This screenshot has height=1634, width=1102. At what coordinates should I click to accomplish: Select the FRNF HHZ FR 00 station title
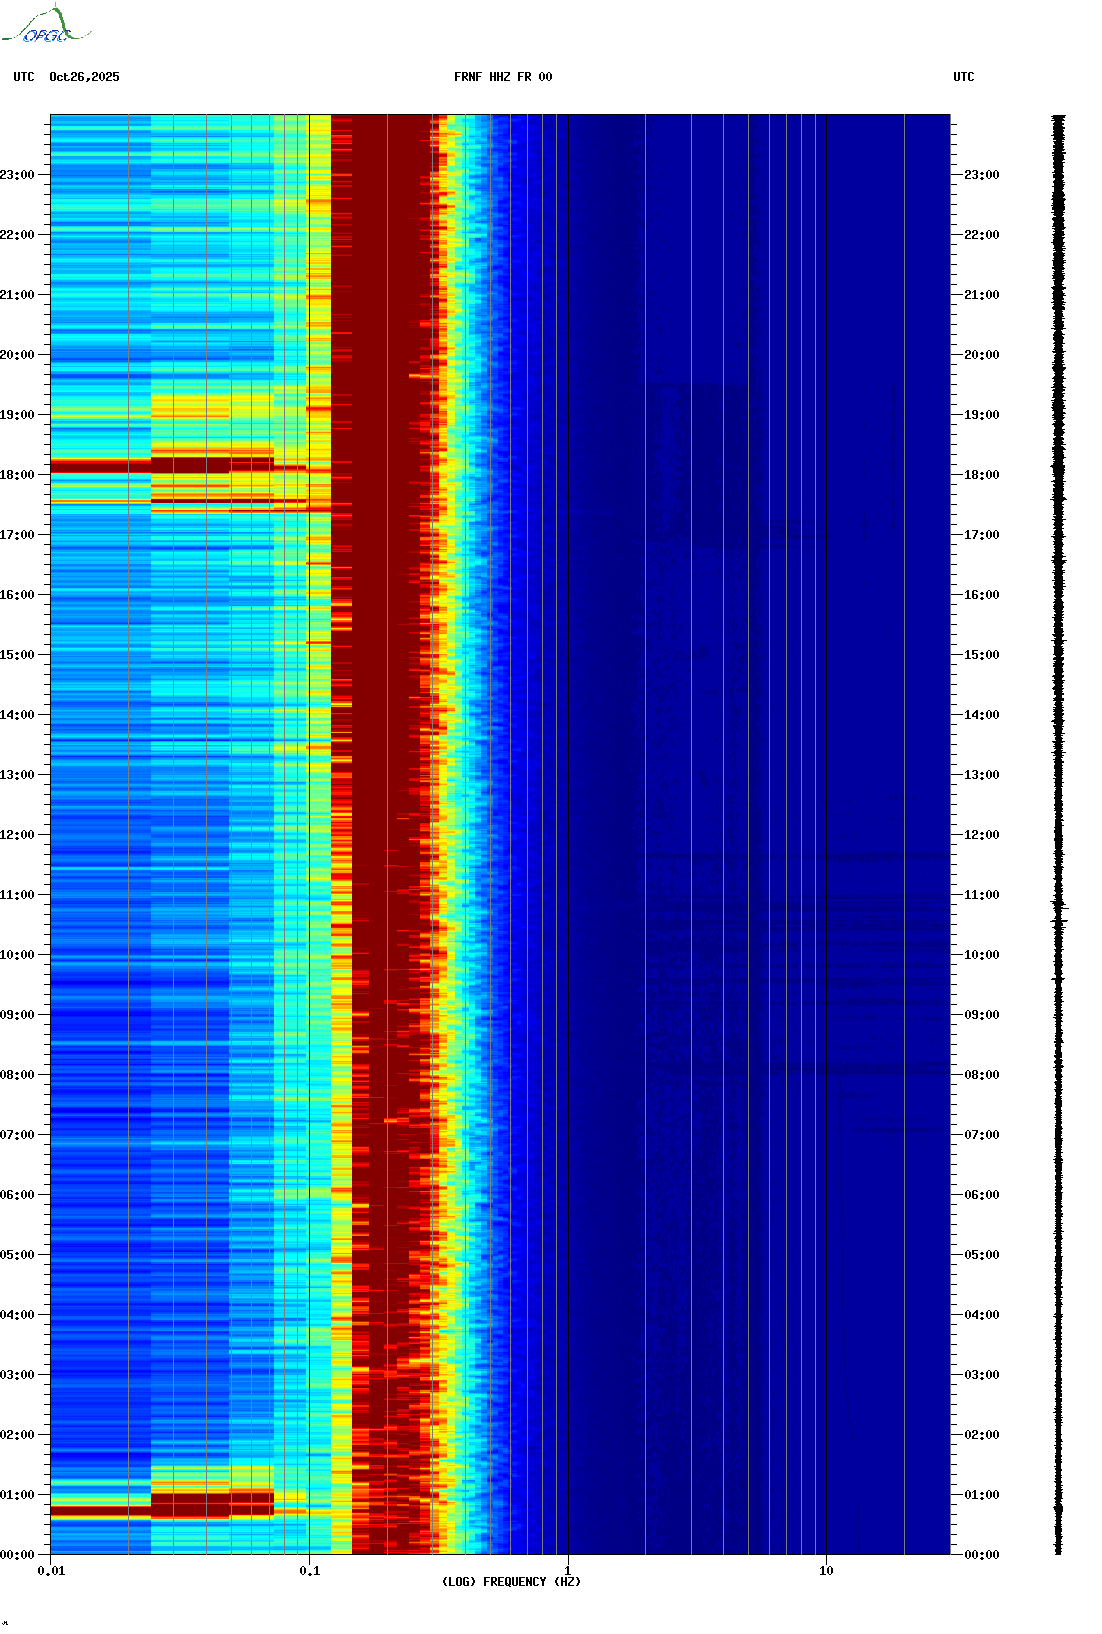503,77
